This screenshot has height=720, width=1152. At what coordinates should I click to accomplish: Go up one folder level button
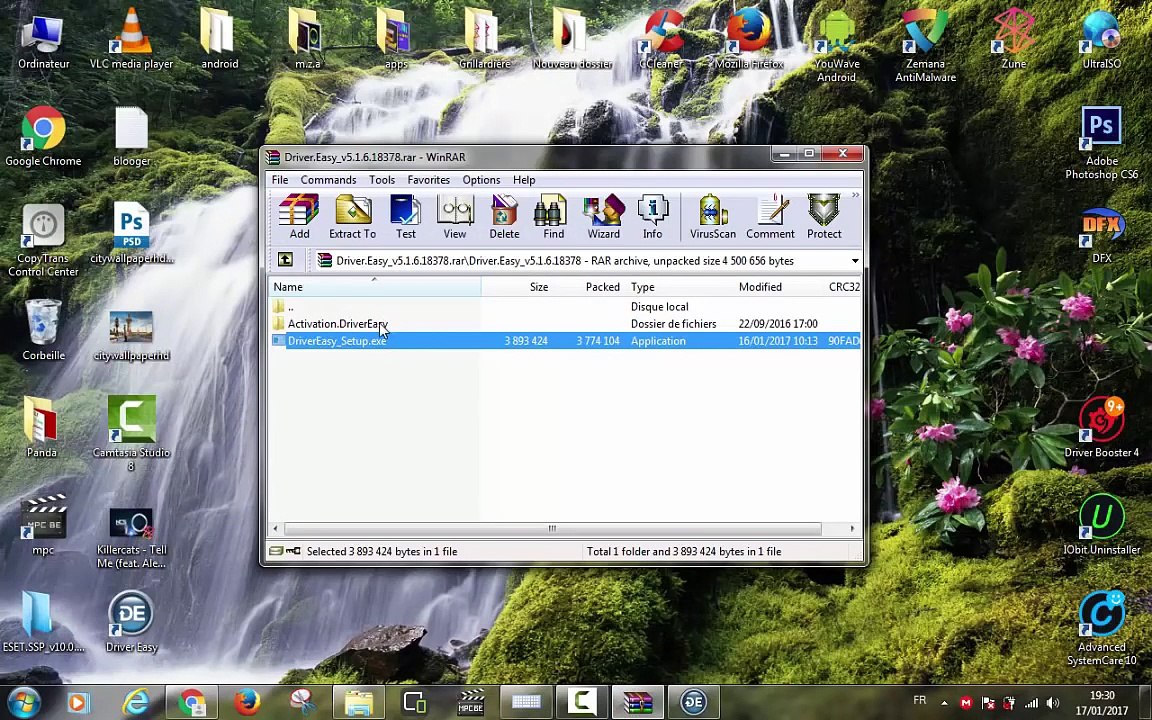tap(285, 260)
